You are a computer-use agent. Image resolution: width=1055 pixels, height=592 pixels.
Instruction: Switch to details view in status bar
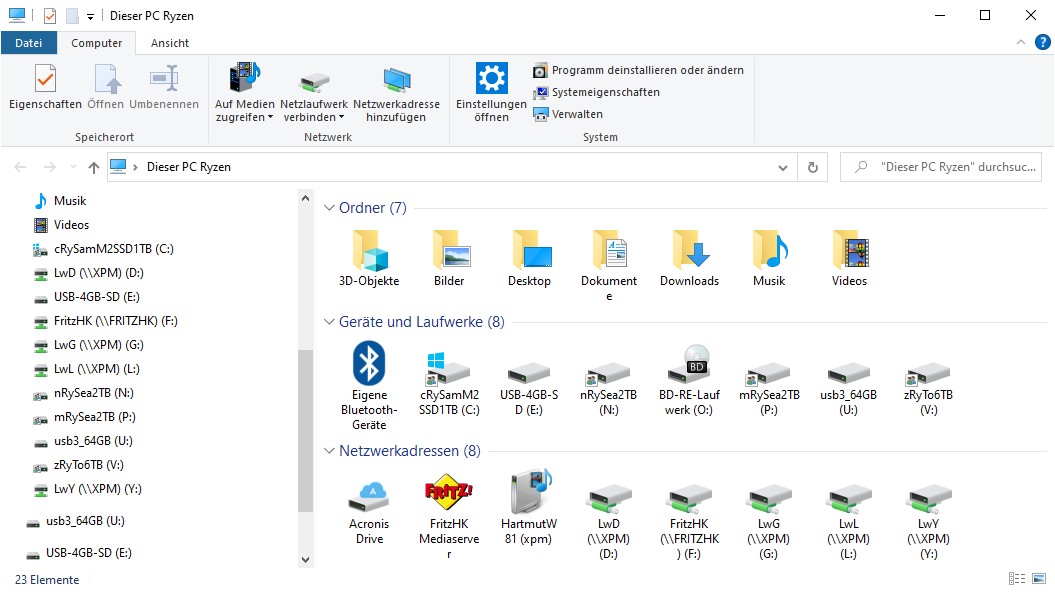click(1017, 579)
